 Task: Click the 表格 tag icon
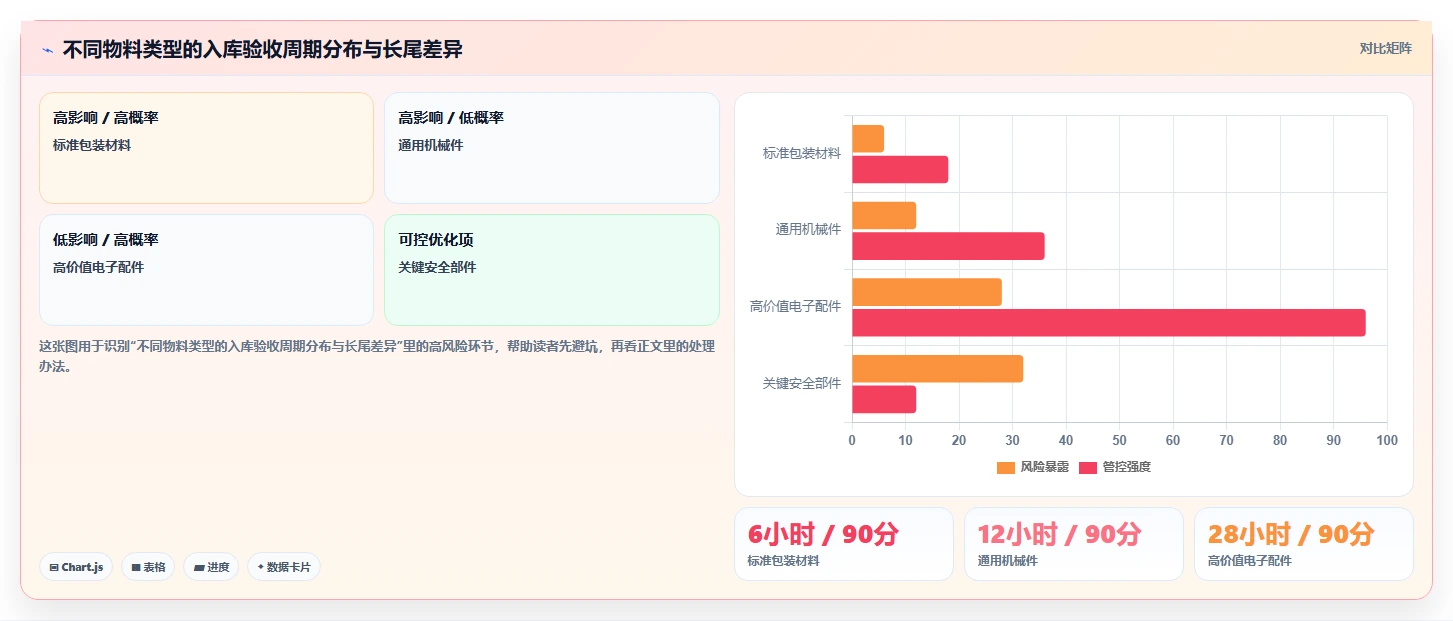pyautogui.click(x=135, y=567)
